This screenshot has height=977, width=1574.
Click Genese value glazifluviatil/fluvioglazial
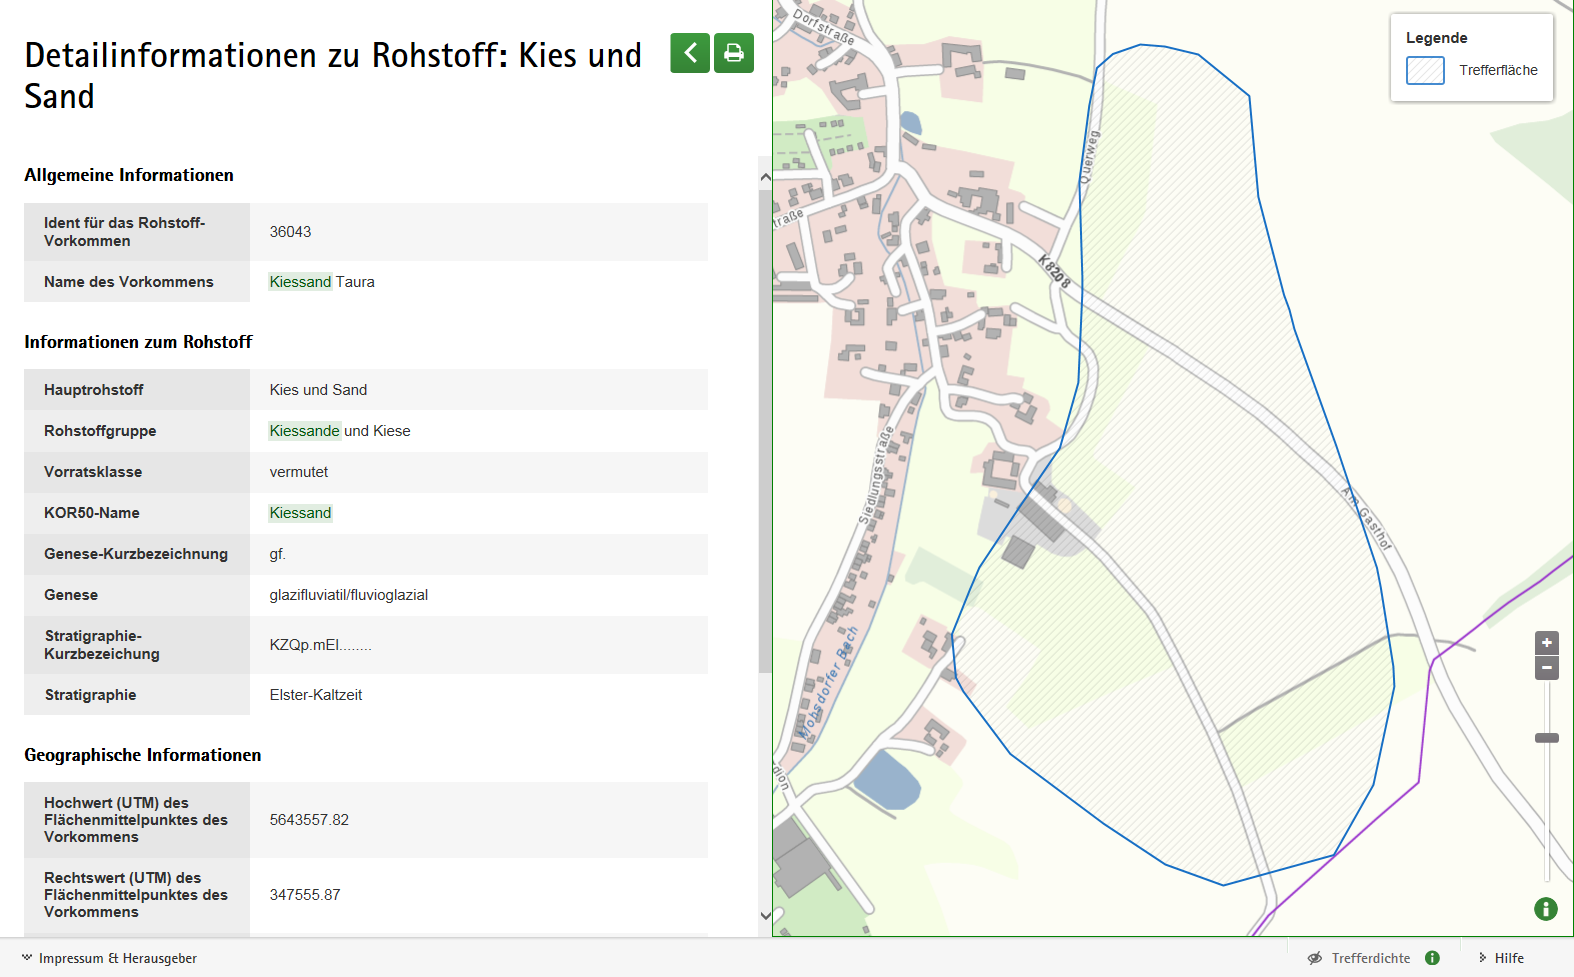pos(348,595)
